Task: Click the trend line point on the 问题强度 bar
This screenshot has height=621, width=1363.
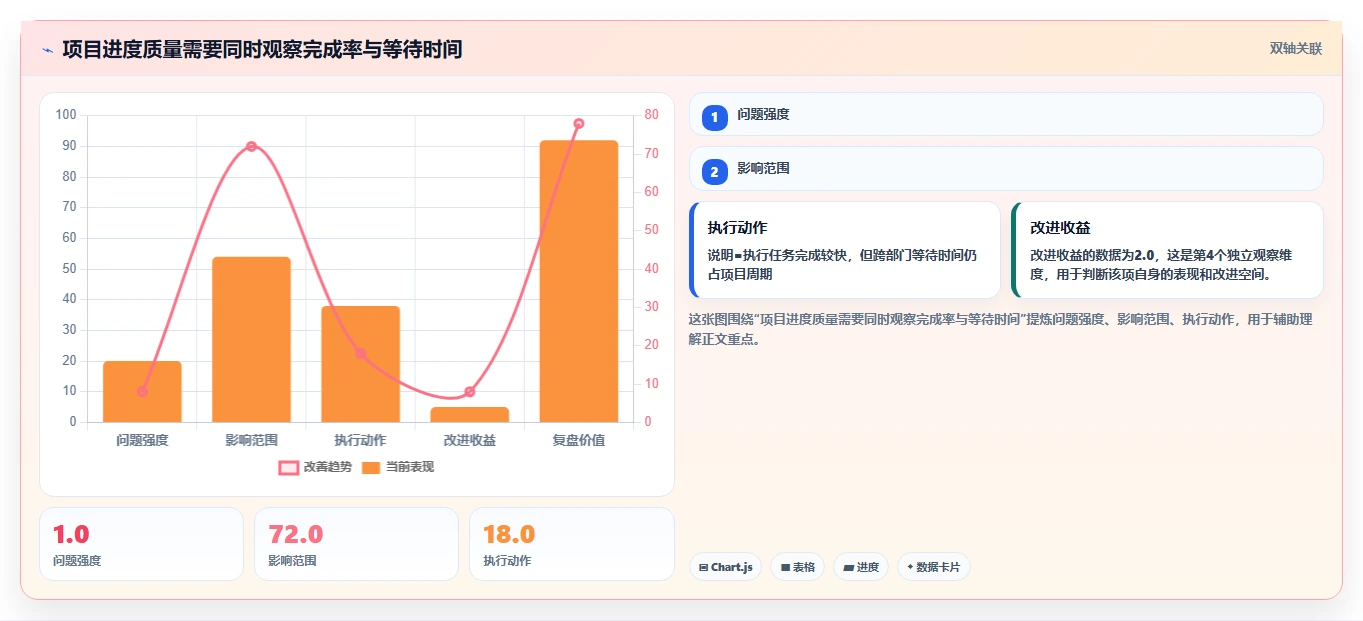Action: (x=142, y=392)
